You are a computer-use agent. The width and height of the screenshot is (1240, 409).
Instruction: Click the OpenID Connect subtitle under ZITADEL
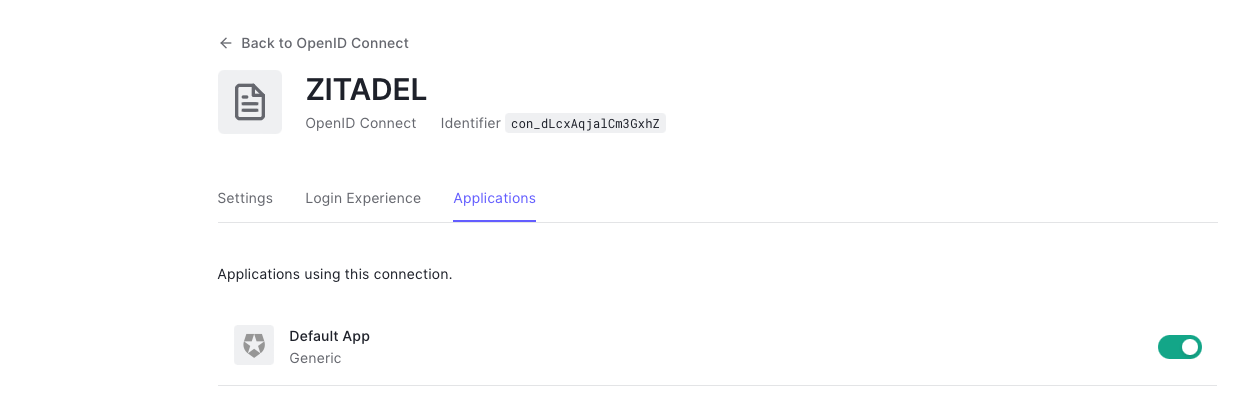(x=361, y=124)
